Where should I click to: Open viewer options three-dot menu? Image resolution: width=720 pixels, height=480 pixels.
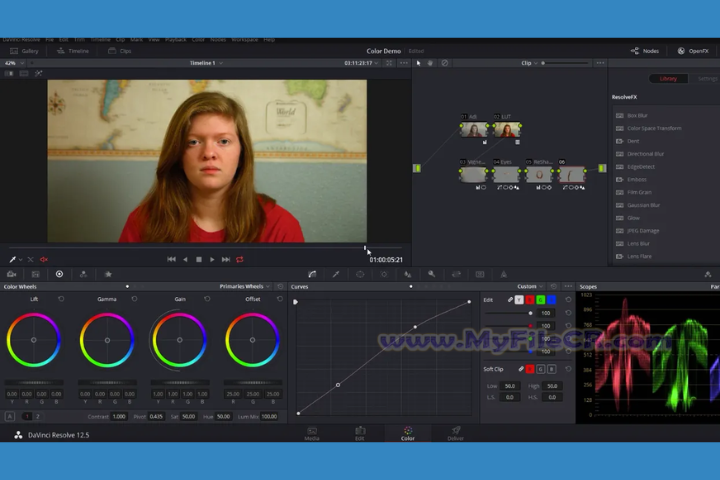coord(404,63)
